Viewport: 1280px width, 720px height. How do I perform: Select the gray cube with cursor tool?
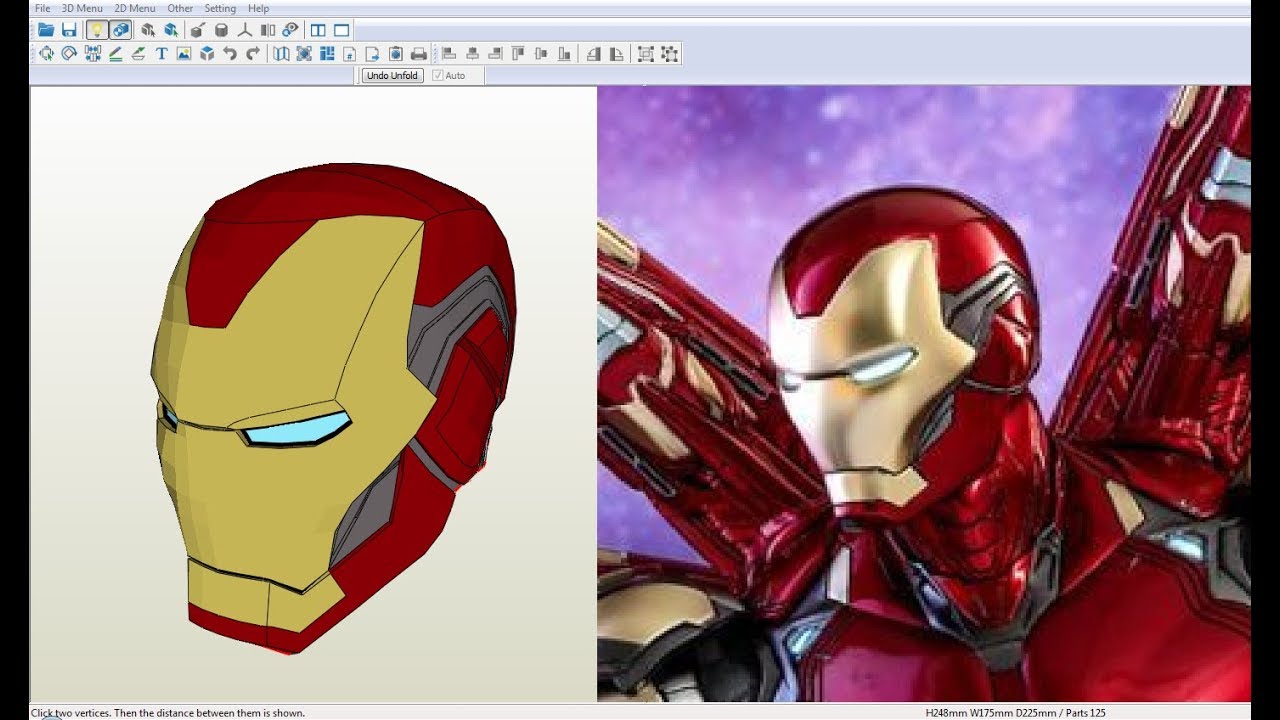click(x=148, y=30)
